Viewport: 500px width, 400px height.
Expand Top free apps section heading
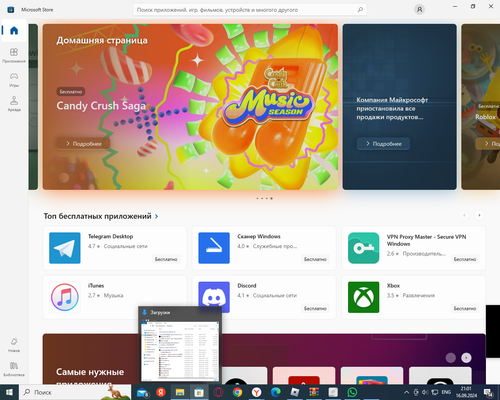click(101, 216)
